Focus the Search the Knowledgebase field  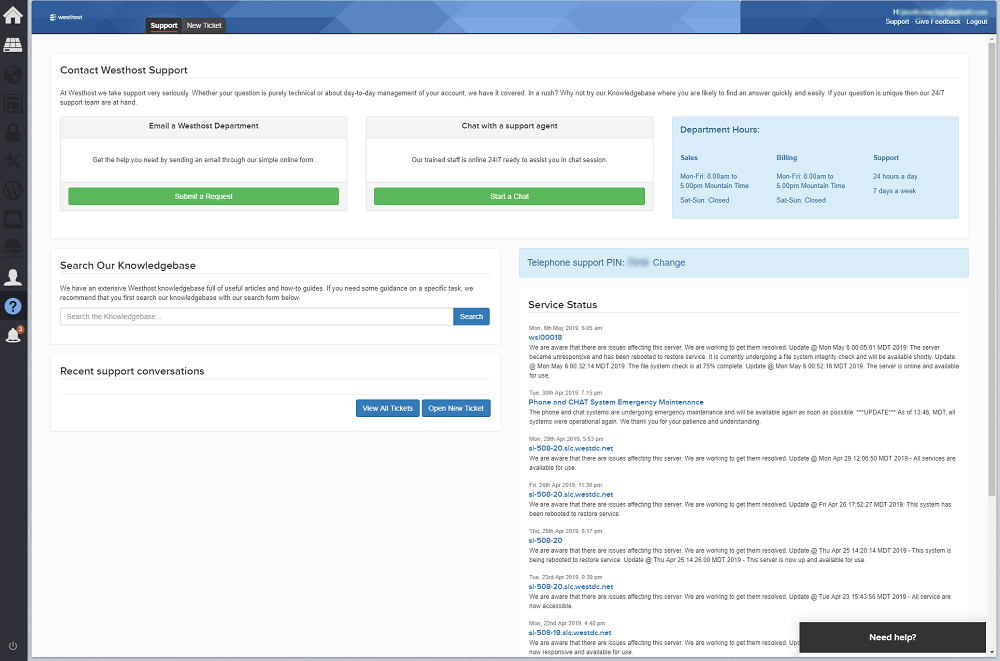tap(256, 316)
